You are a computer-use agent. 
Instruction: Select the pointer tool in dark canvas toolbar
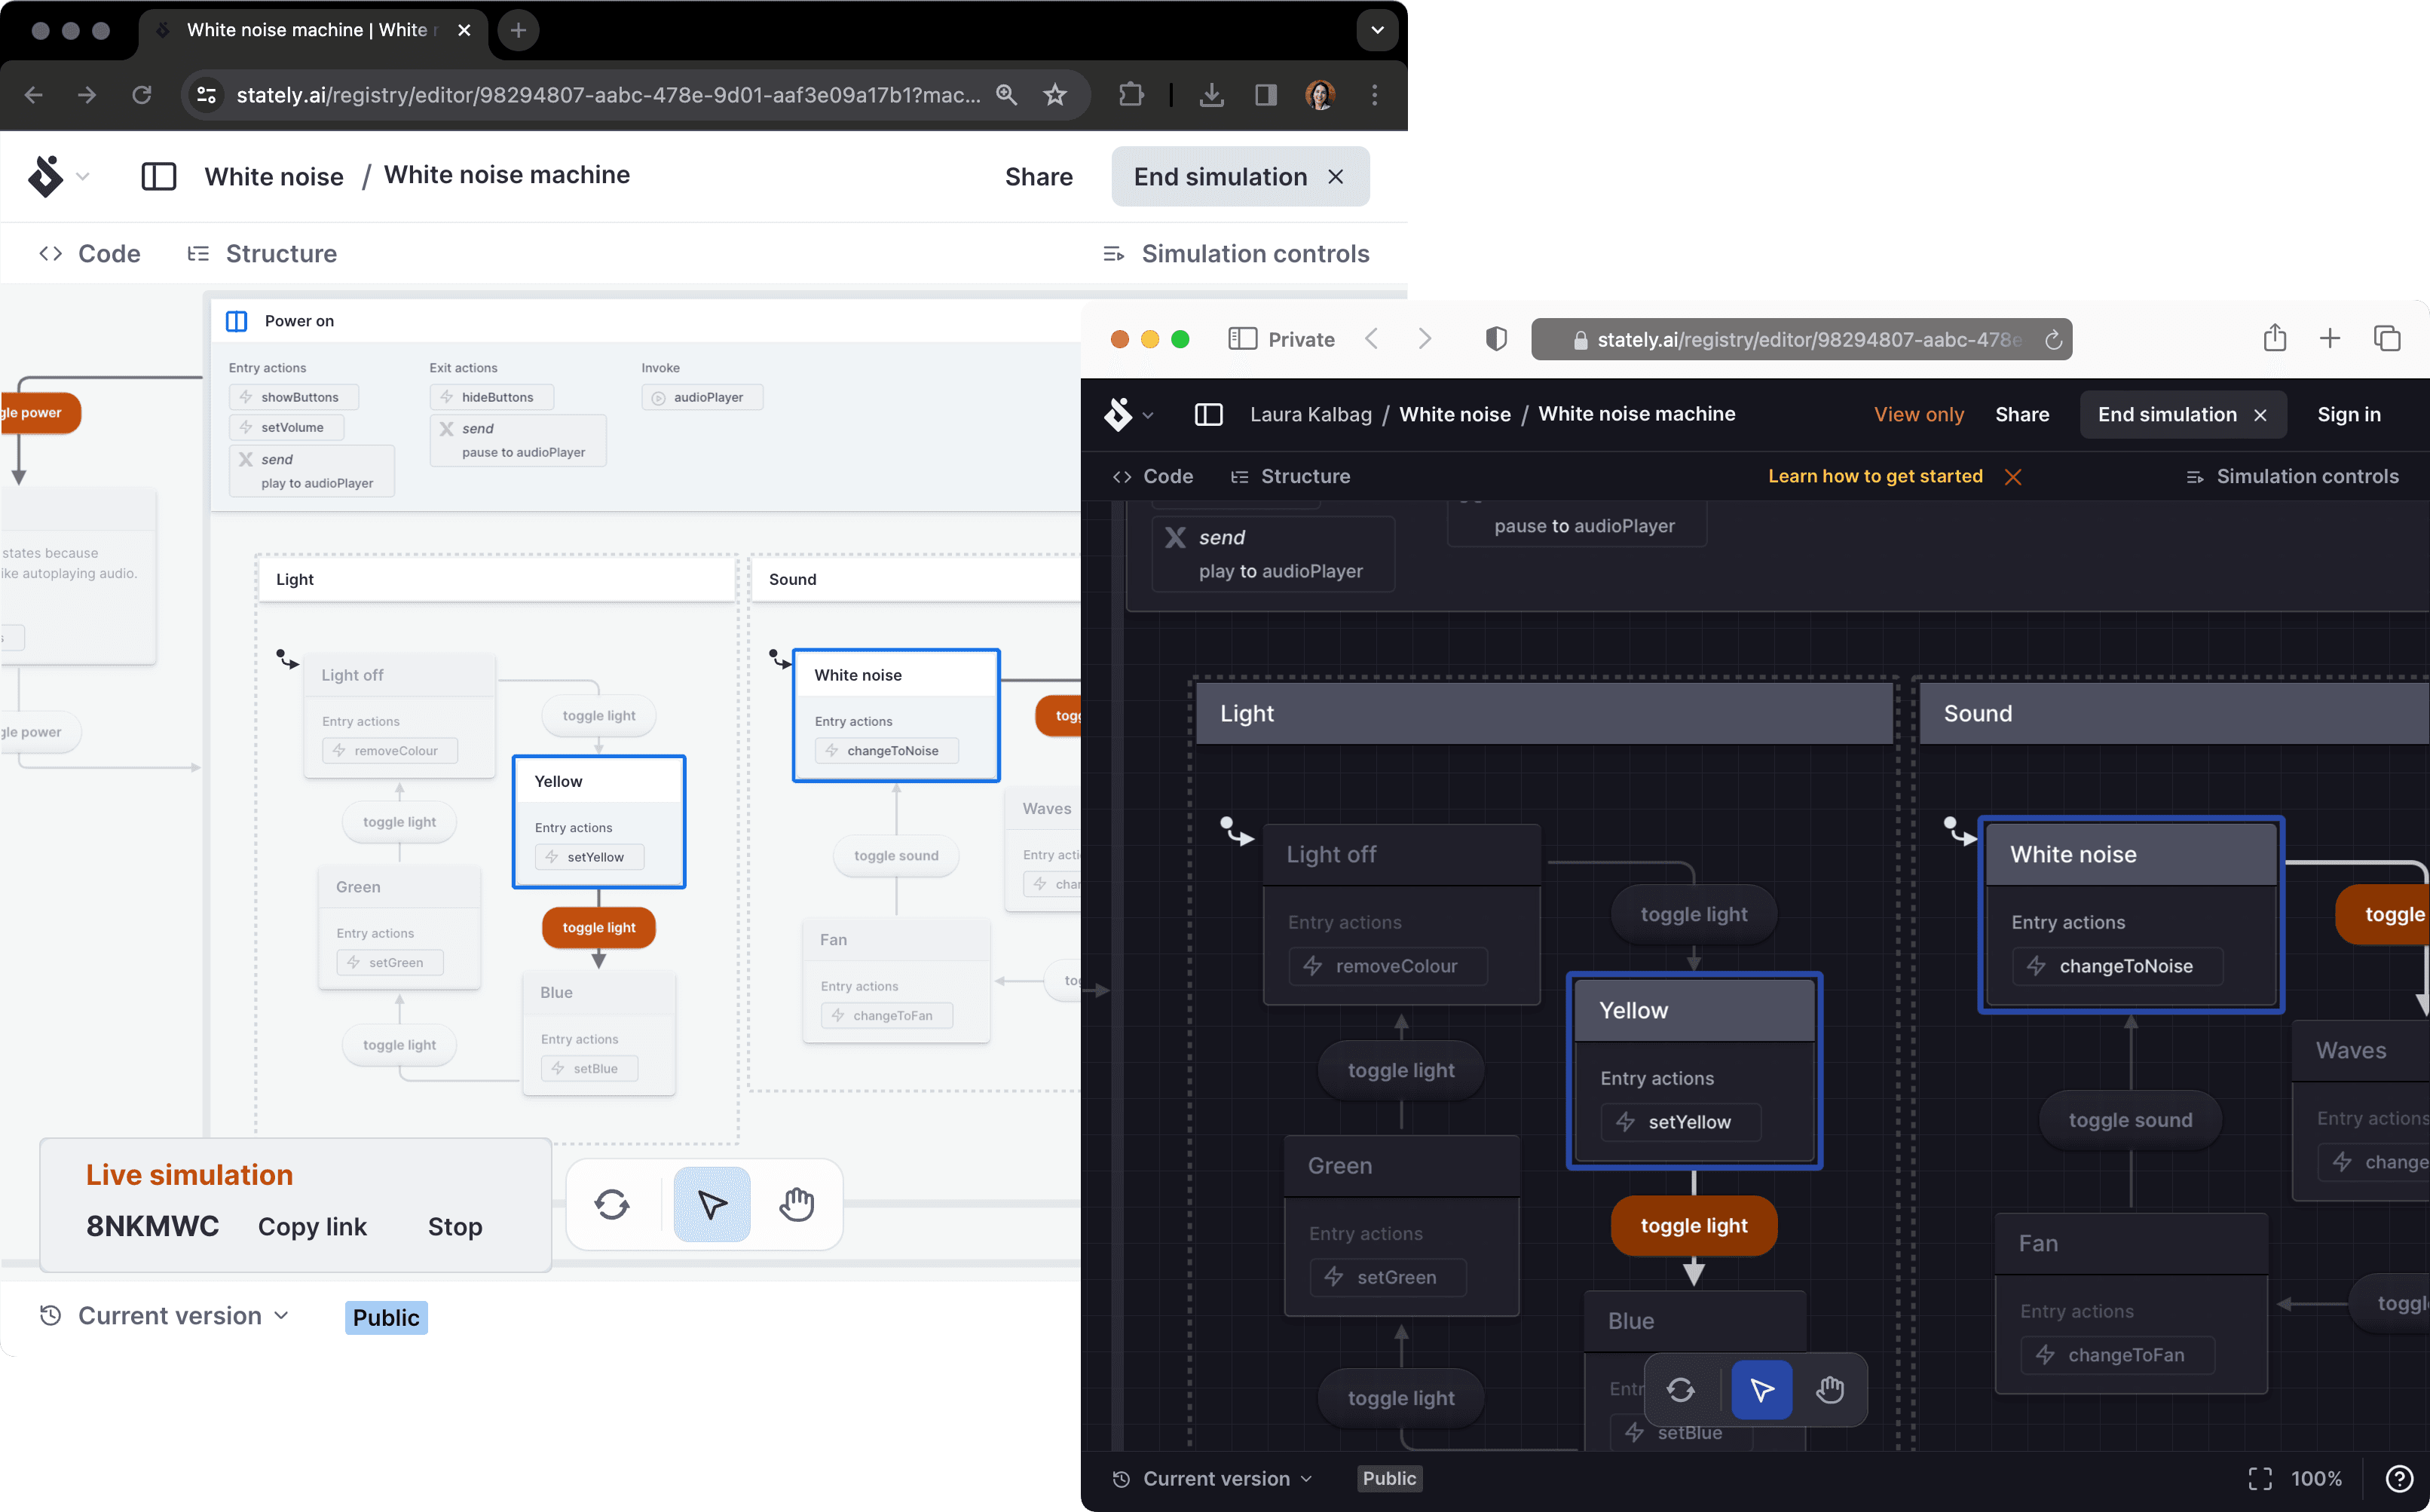[1761, 1389]
